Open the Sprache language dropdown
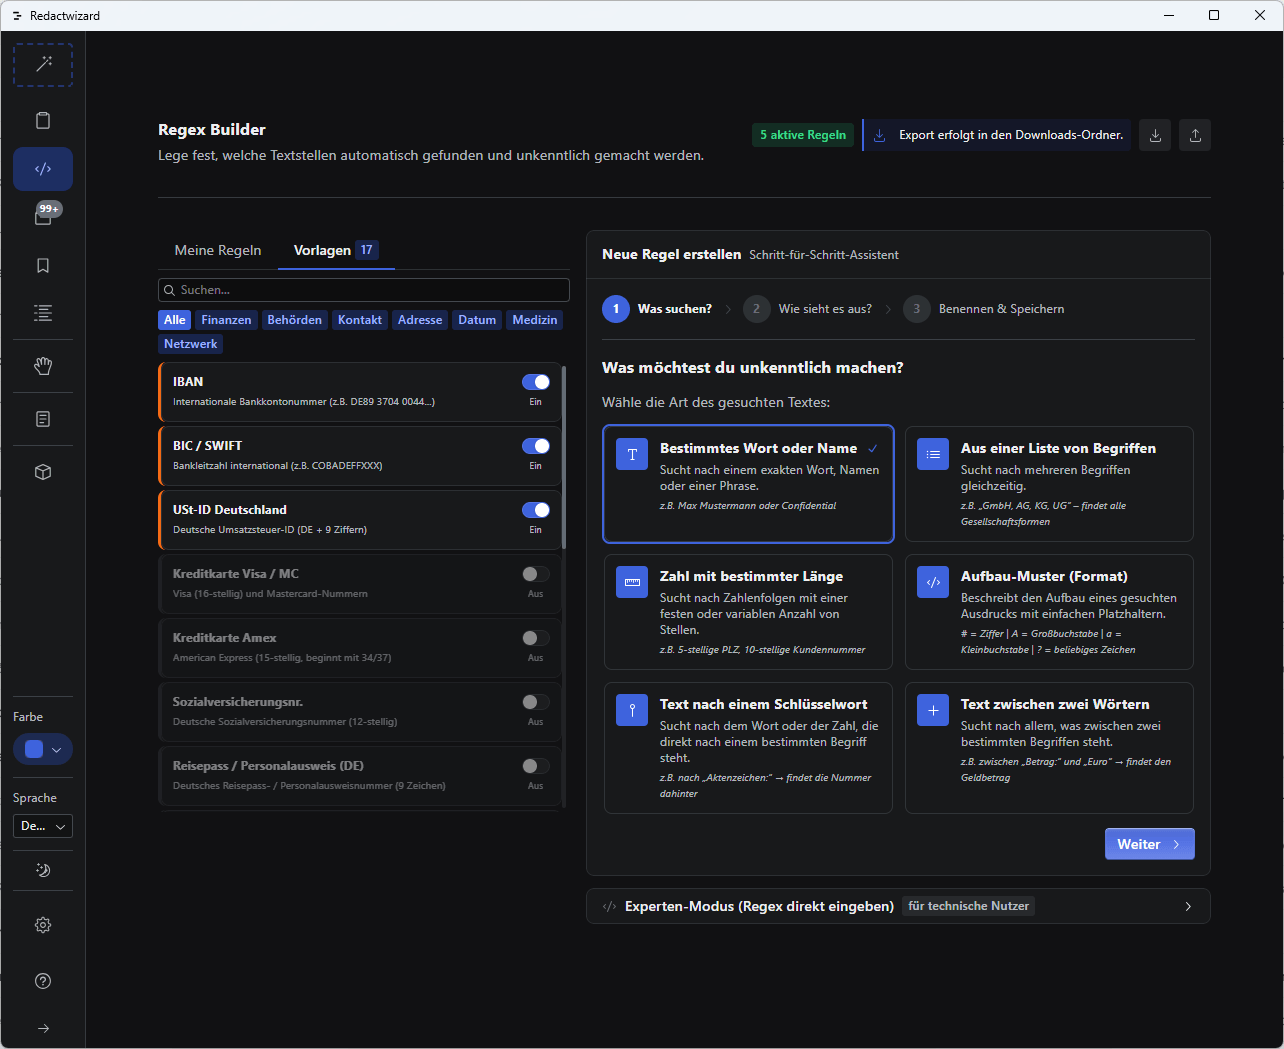1284x1049 pixels. (43, 826)
